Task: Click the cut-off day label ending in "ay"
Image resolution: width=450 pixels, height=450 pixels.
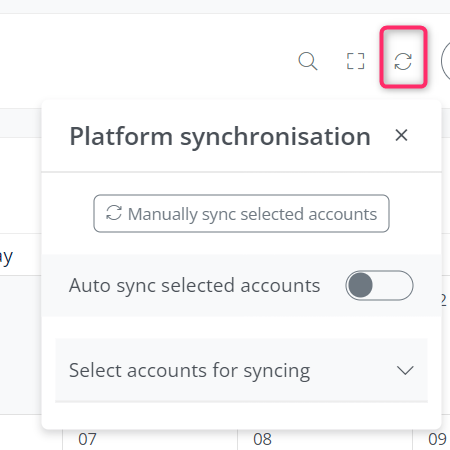Action: point(6,257)
